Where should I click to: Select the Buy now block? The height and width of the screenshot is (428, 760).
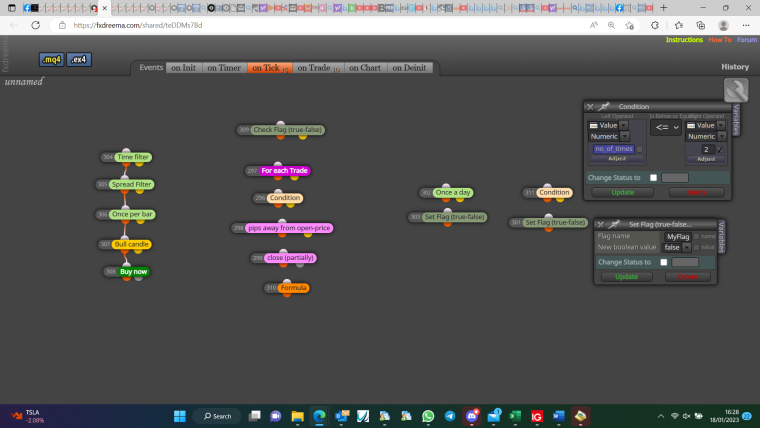pyautogui.click(x=133, y=271)
